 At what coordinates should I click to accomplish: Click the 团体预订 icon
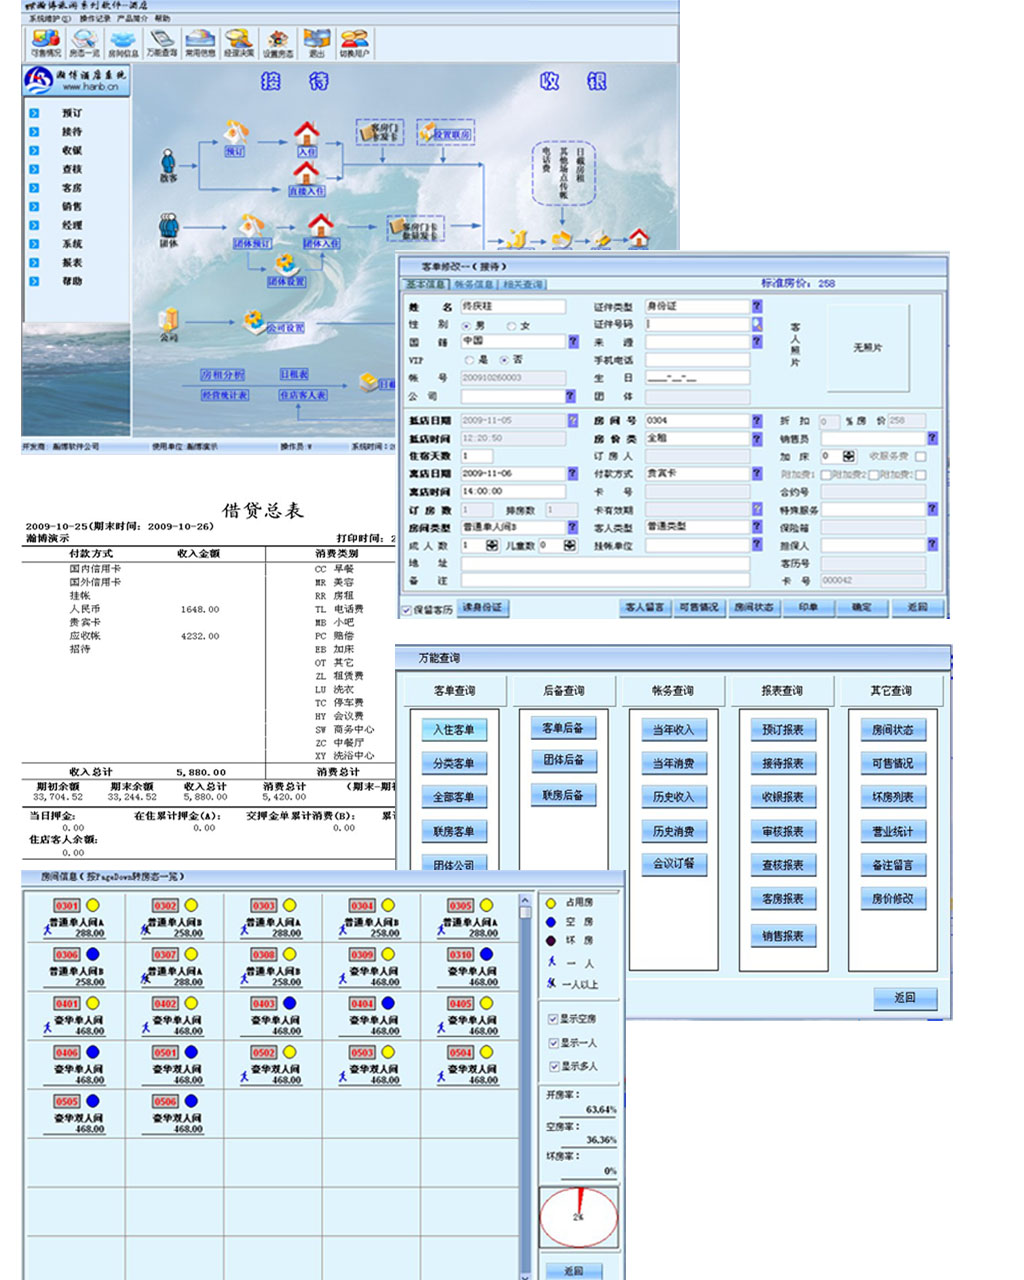[250, 232]
